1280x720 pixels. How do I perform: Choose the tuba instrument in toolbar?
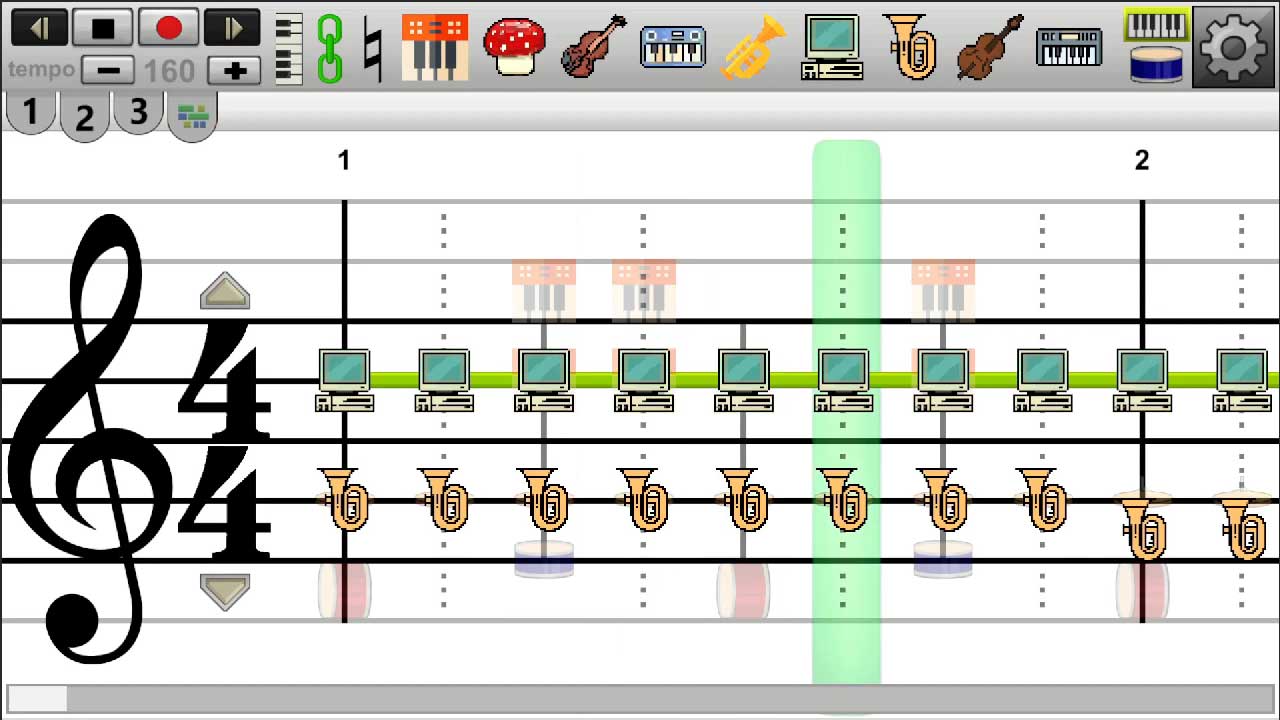point(910,47)
